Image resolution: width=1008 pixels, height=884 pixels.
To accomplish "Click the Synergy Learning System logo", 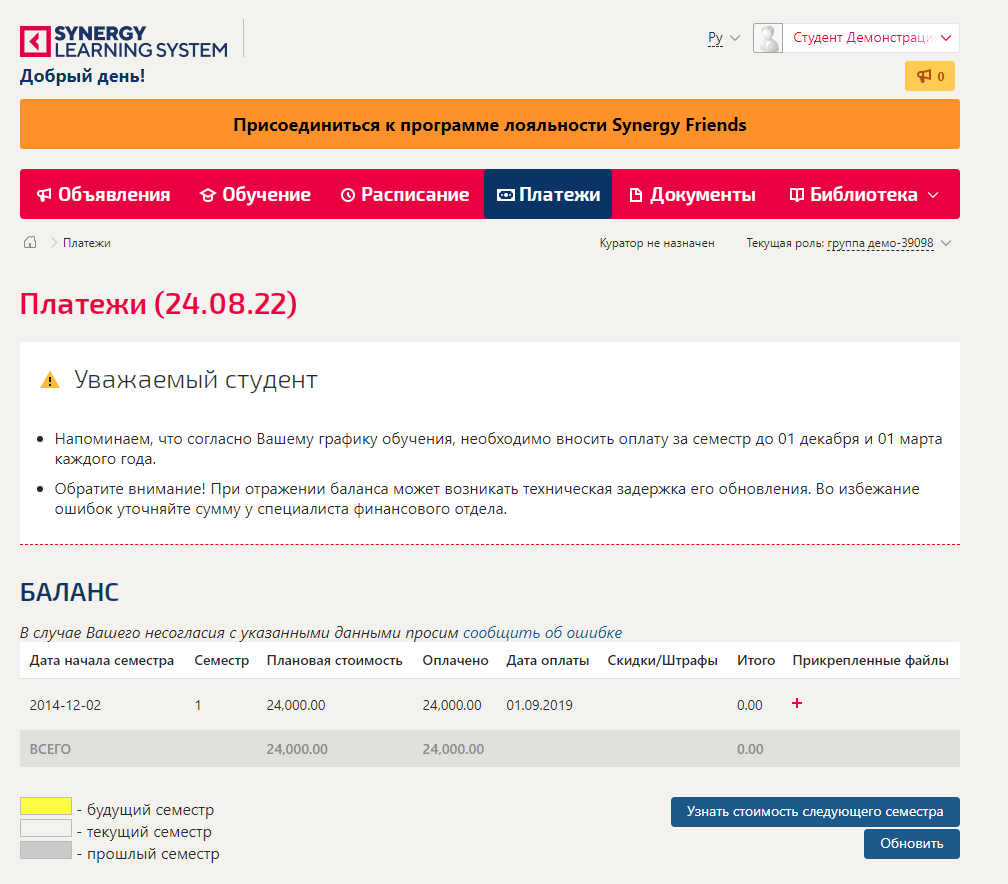I will coord(124,40).
